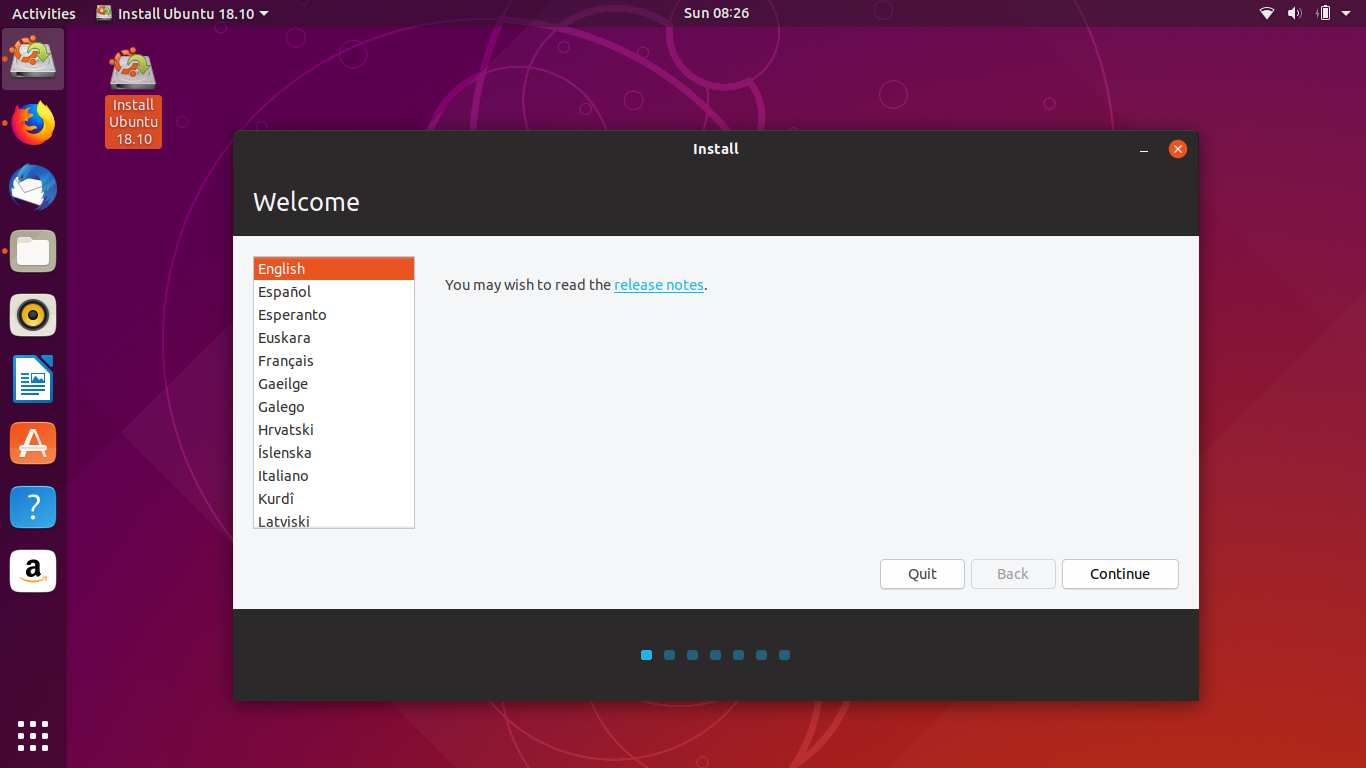This screenshot has width=1366, height=768.
Task: Open Ubuntu Software from the dock
Action: click(x=33, y=443)
